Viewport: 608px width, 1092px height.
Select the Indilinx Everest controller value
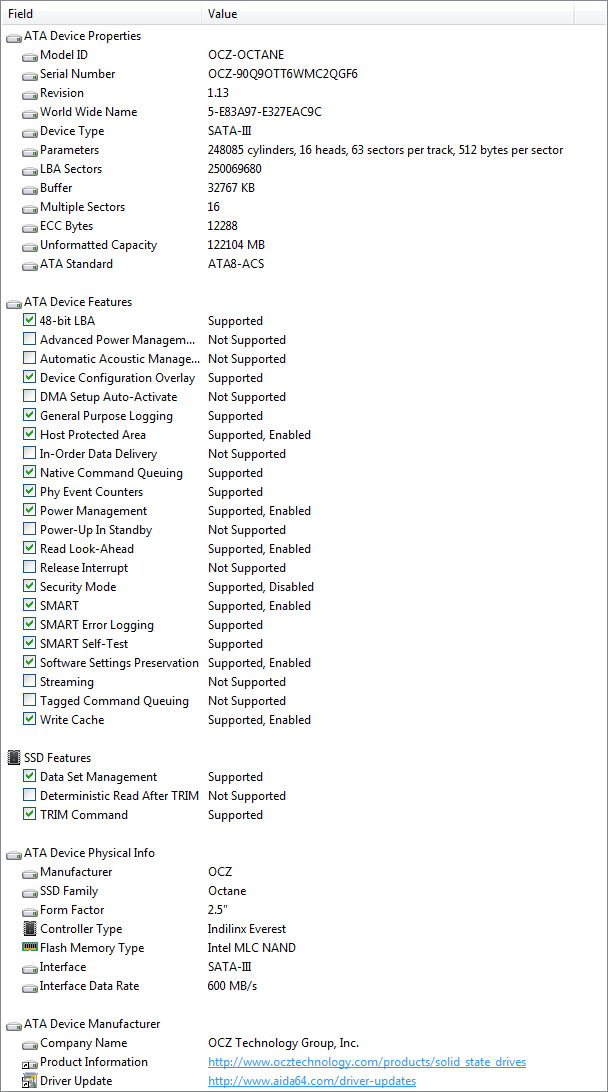247,929
